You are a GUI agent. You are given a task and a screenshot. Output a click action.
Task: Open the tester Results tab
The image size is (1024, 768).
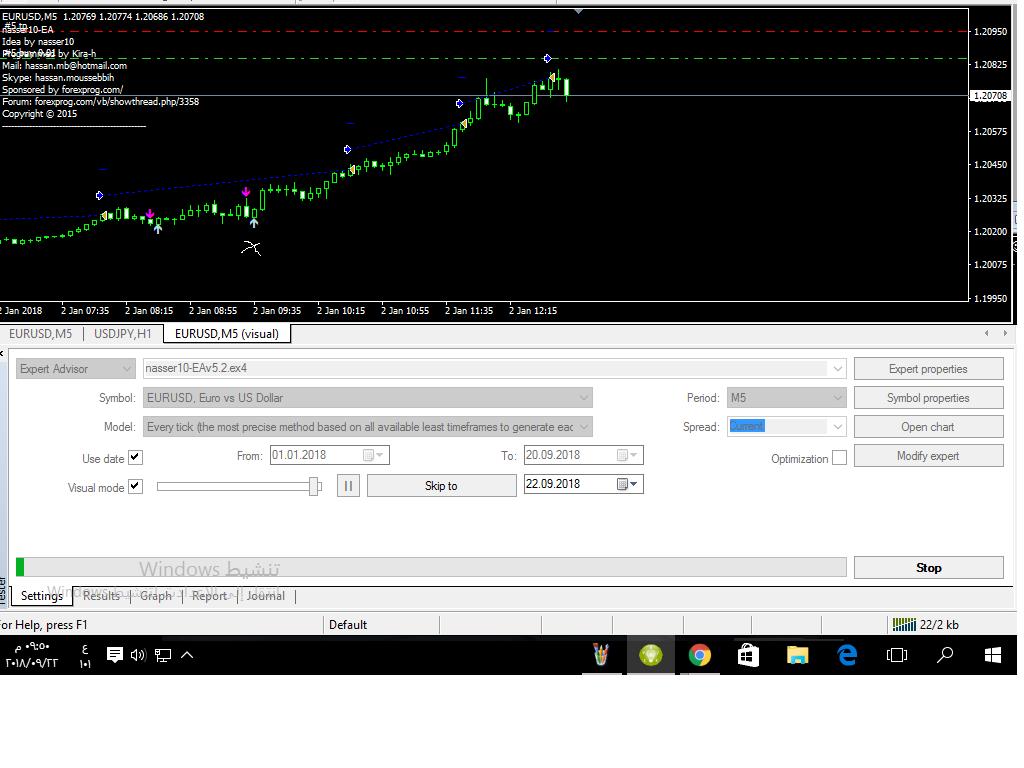coord(101,596)
